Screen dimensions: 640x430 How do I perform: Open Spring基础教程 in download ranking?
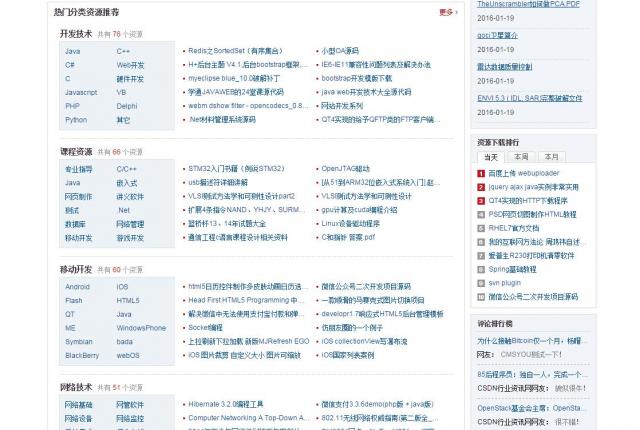pos(512,269)
